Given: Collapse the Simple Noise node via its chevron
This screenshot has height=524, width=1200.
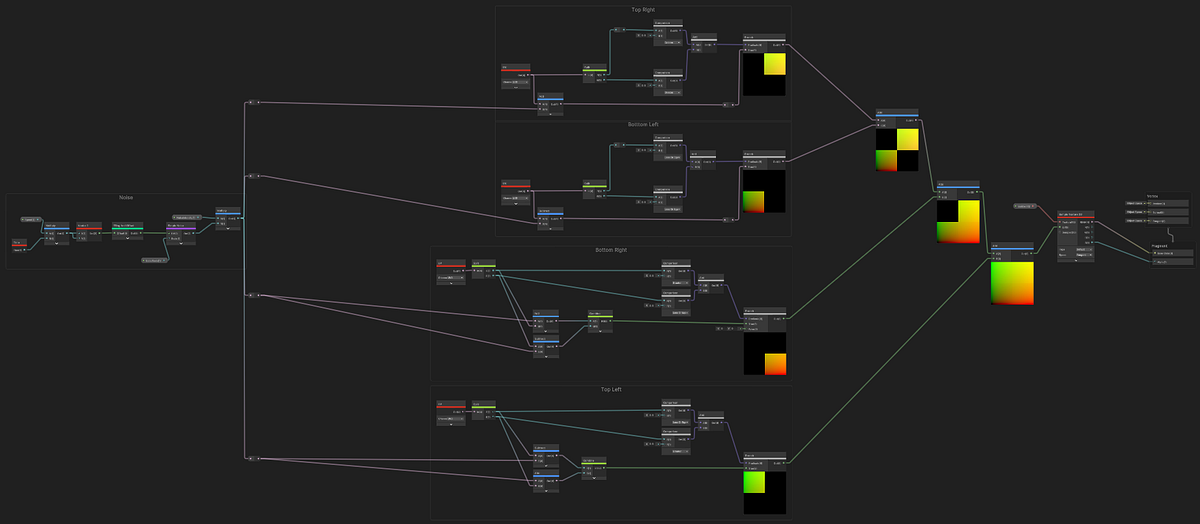Looking at the screenshot, I should click(181, 243).
